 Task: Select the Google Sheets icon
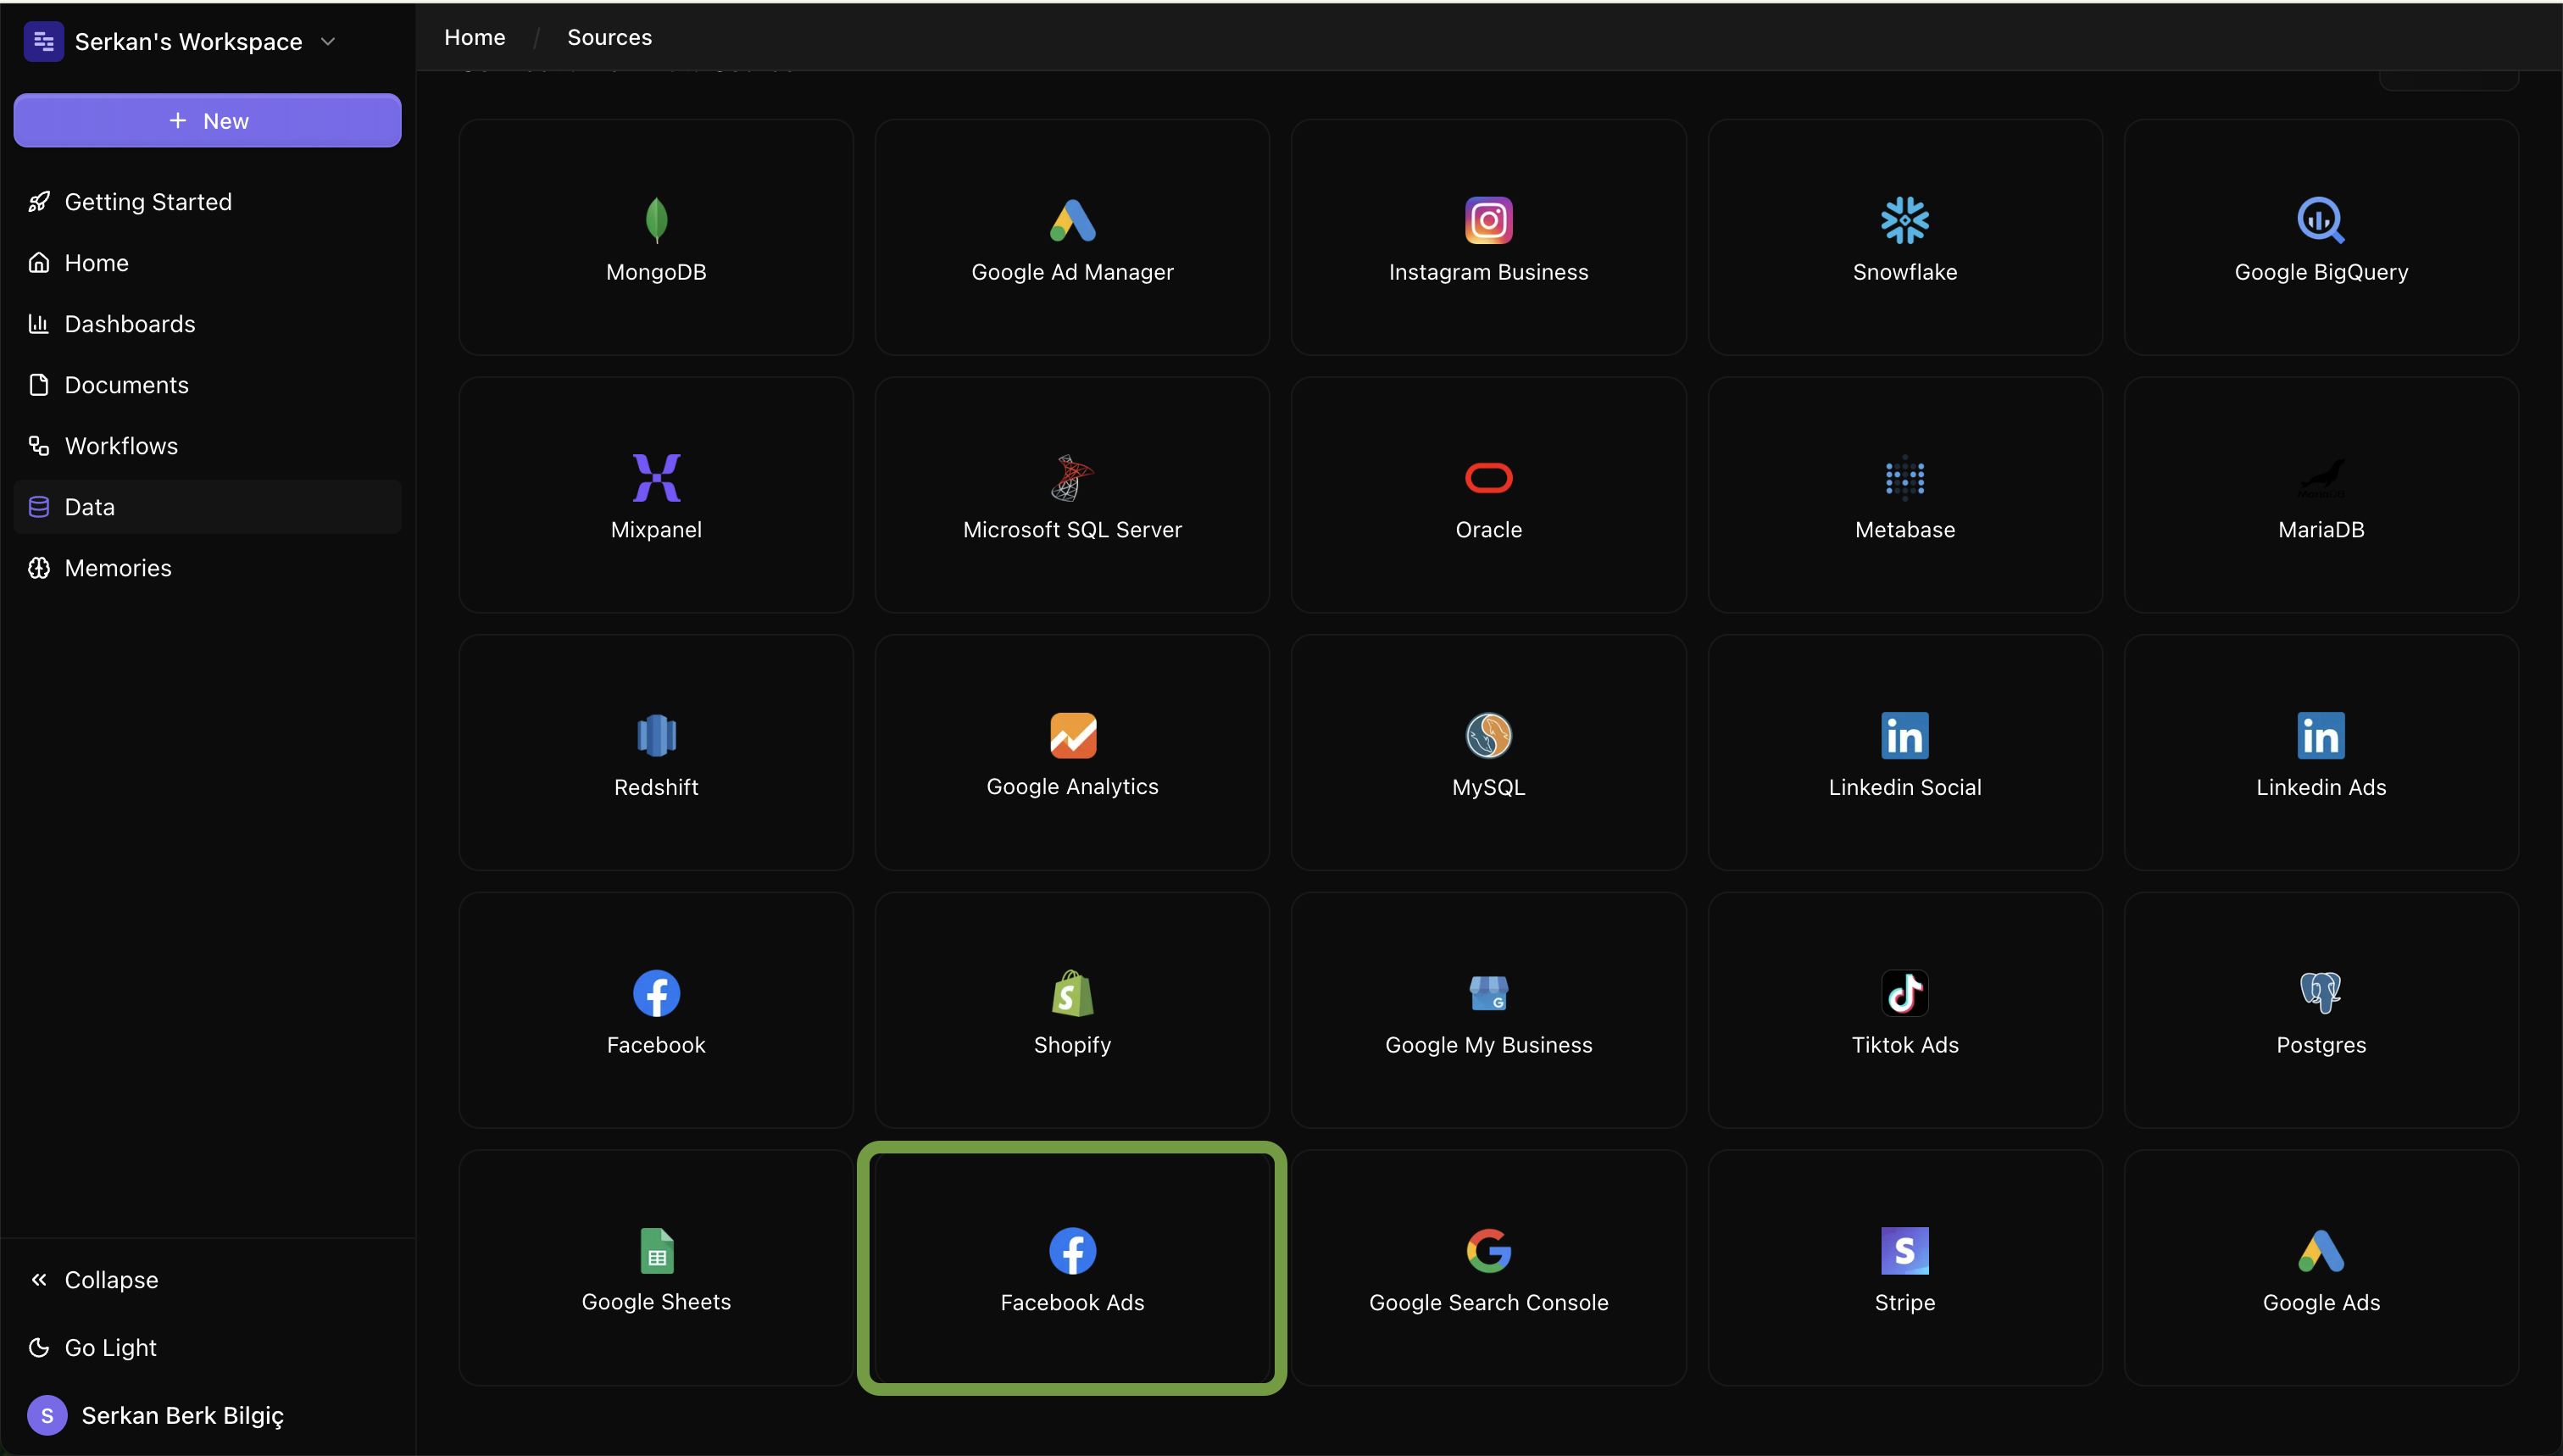[656, 1251]
